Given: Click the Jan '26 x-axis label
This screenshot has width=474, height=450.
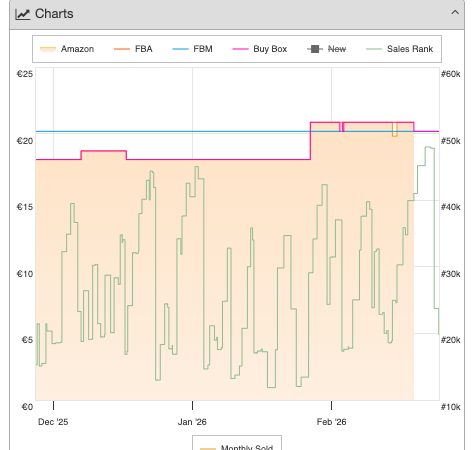Looking at the screenshot, I should [x=192, y=422].
